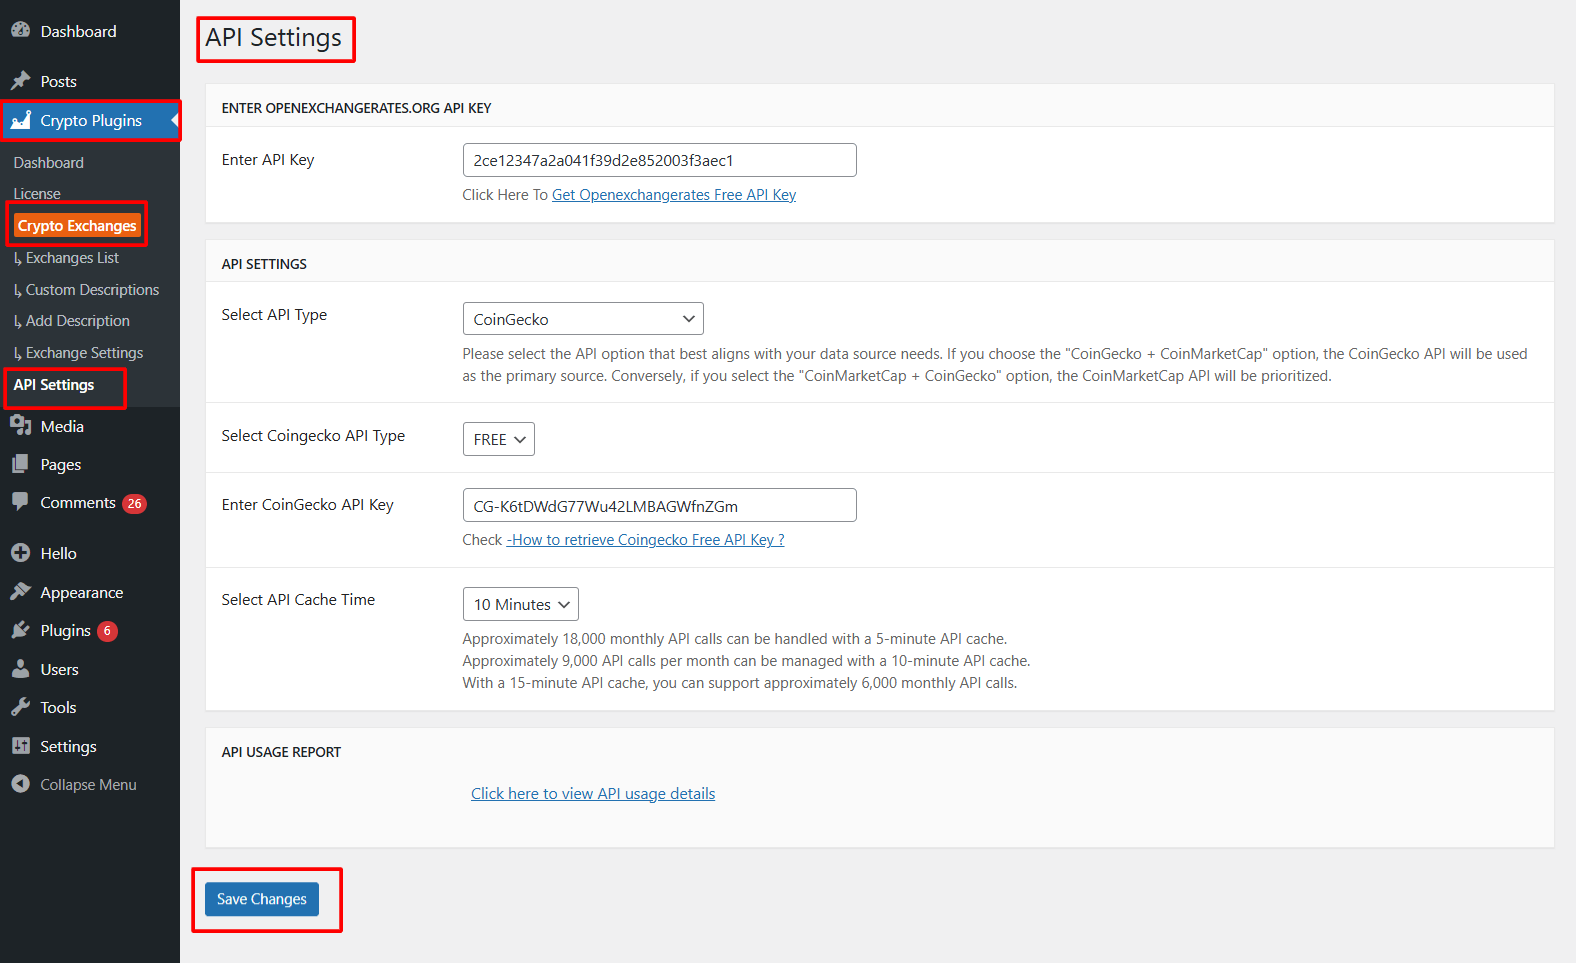Click the Tools wrench icon
The image size is (1576, 963).
tap(20, 707)
